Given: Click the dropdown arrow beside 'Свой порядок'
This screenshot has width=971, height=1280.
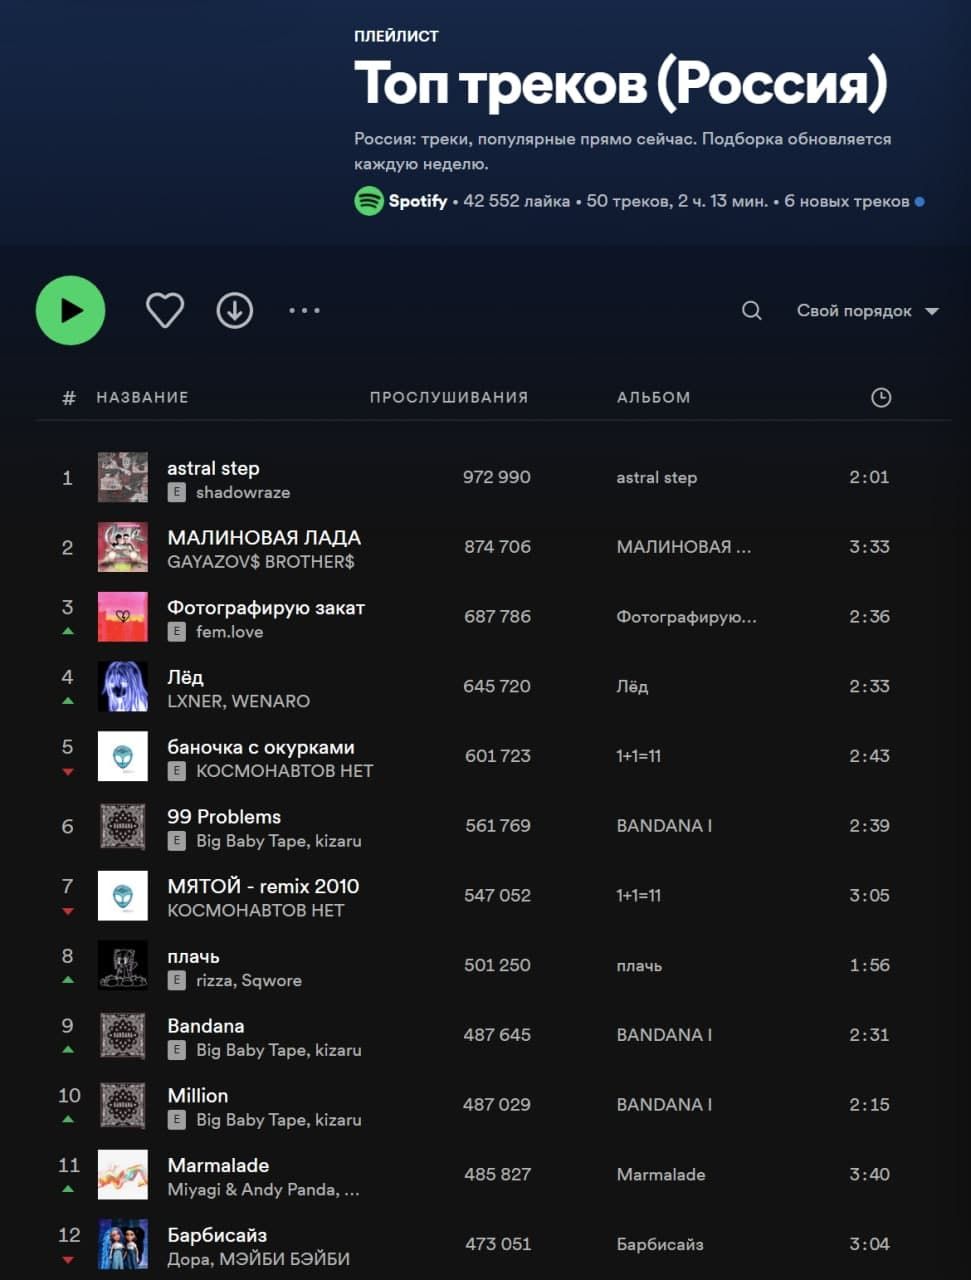Looking at the screenshot, I should (932, 312).
